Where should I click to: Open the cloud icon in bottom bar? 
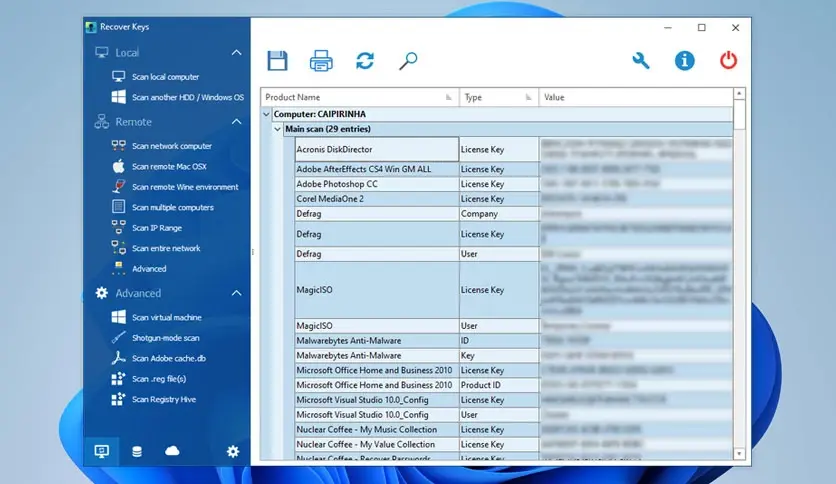(172, 451)
